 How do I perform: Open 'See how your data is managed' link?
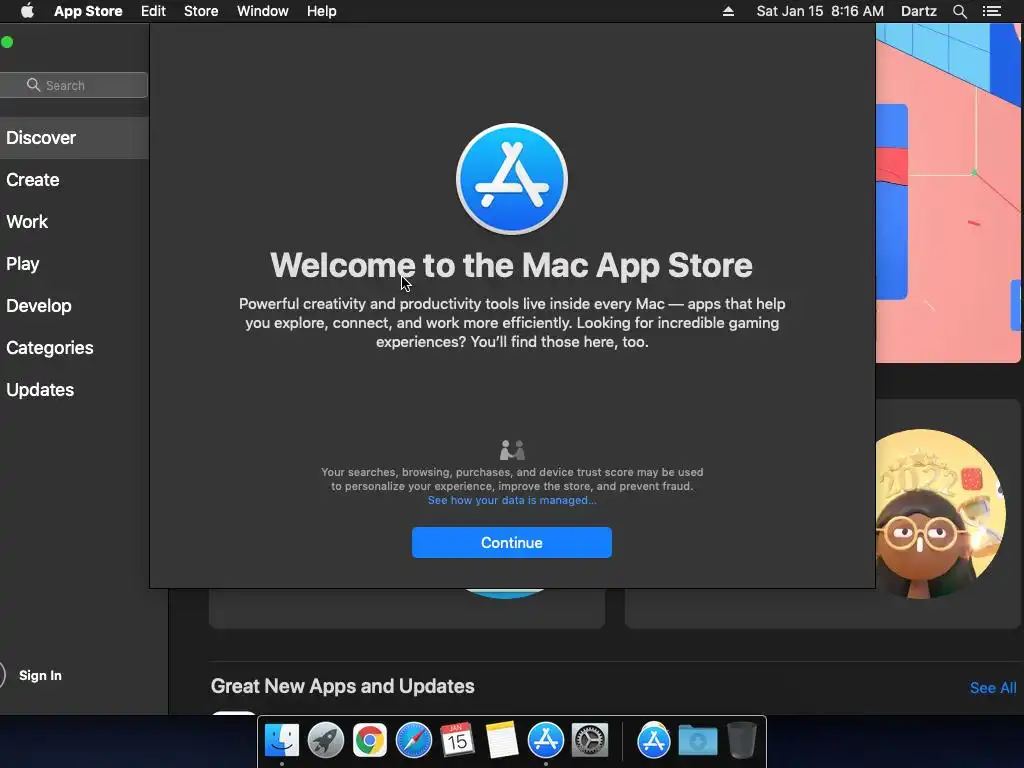point(512,500)
